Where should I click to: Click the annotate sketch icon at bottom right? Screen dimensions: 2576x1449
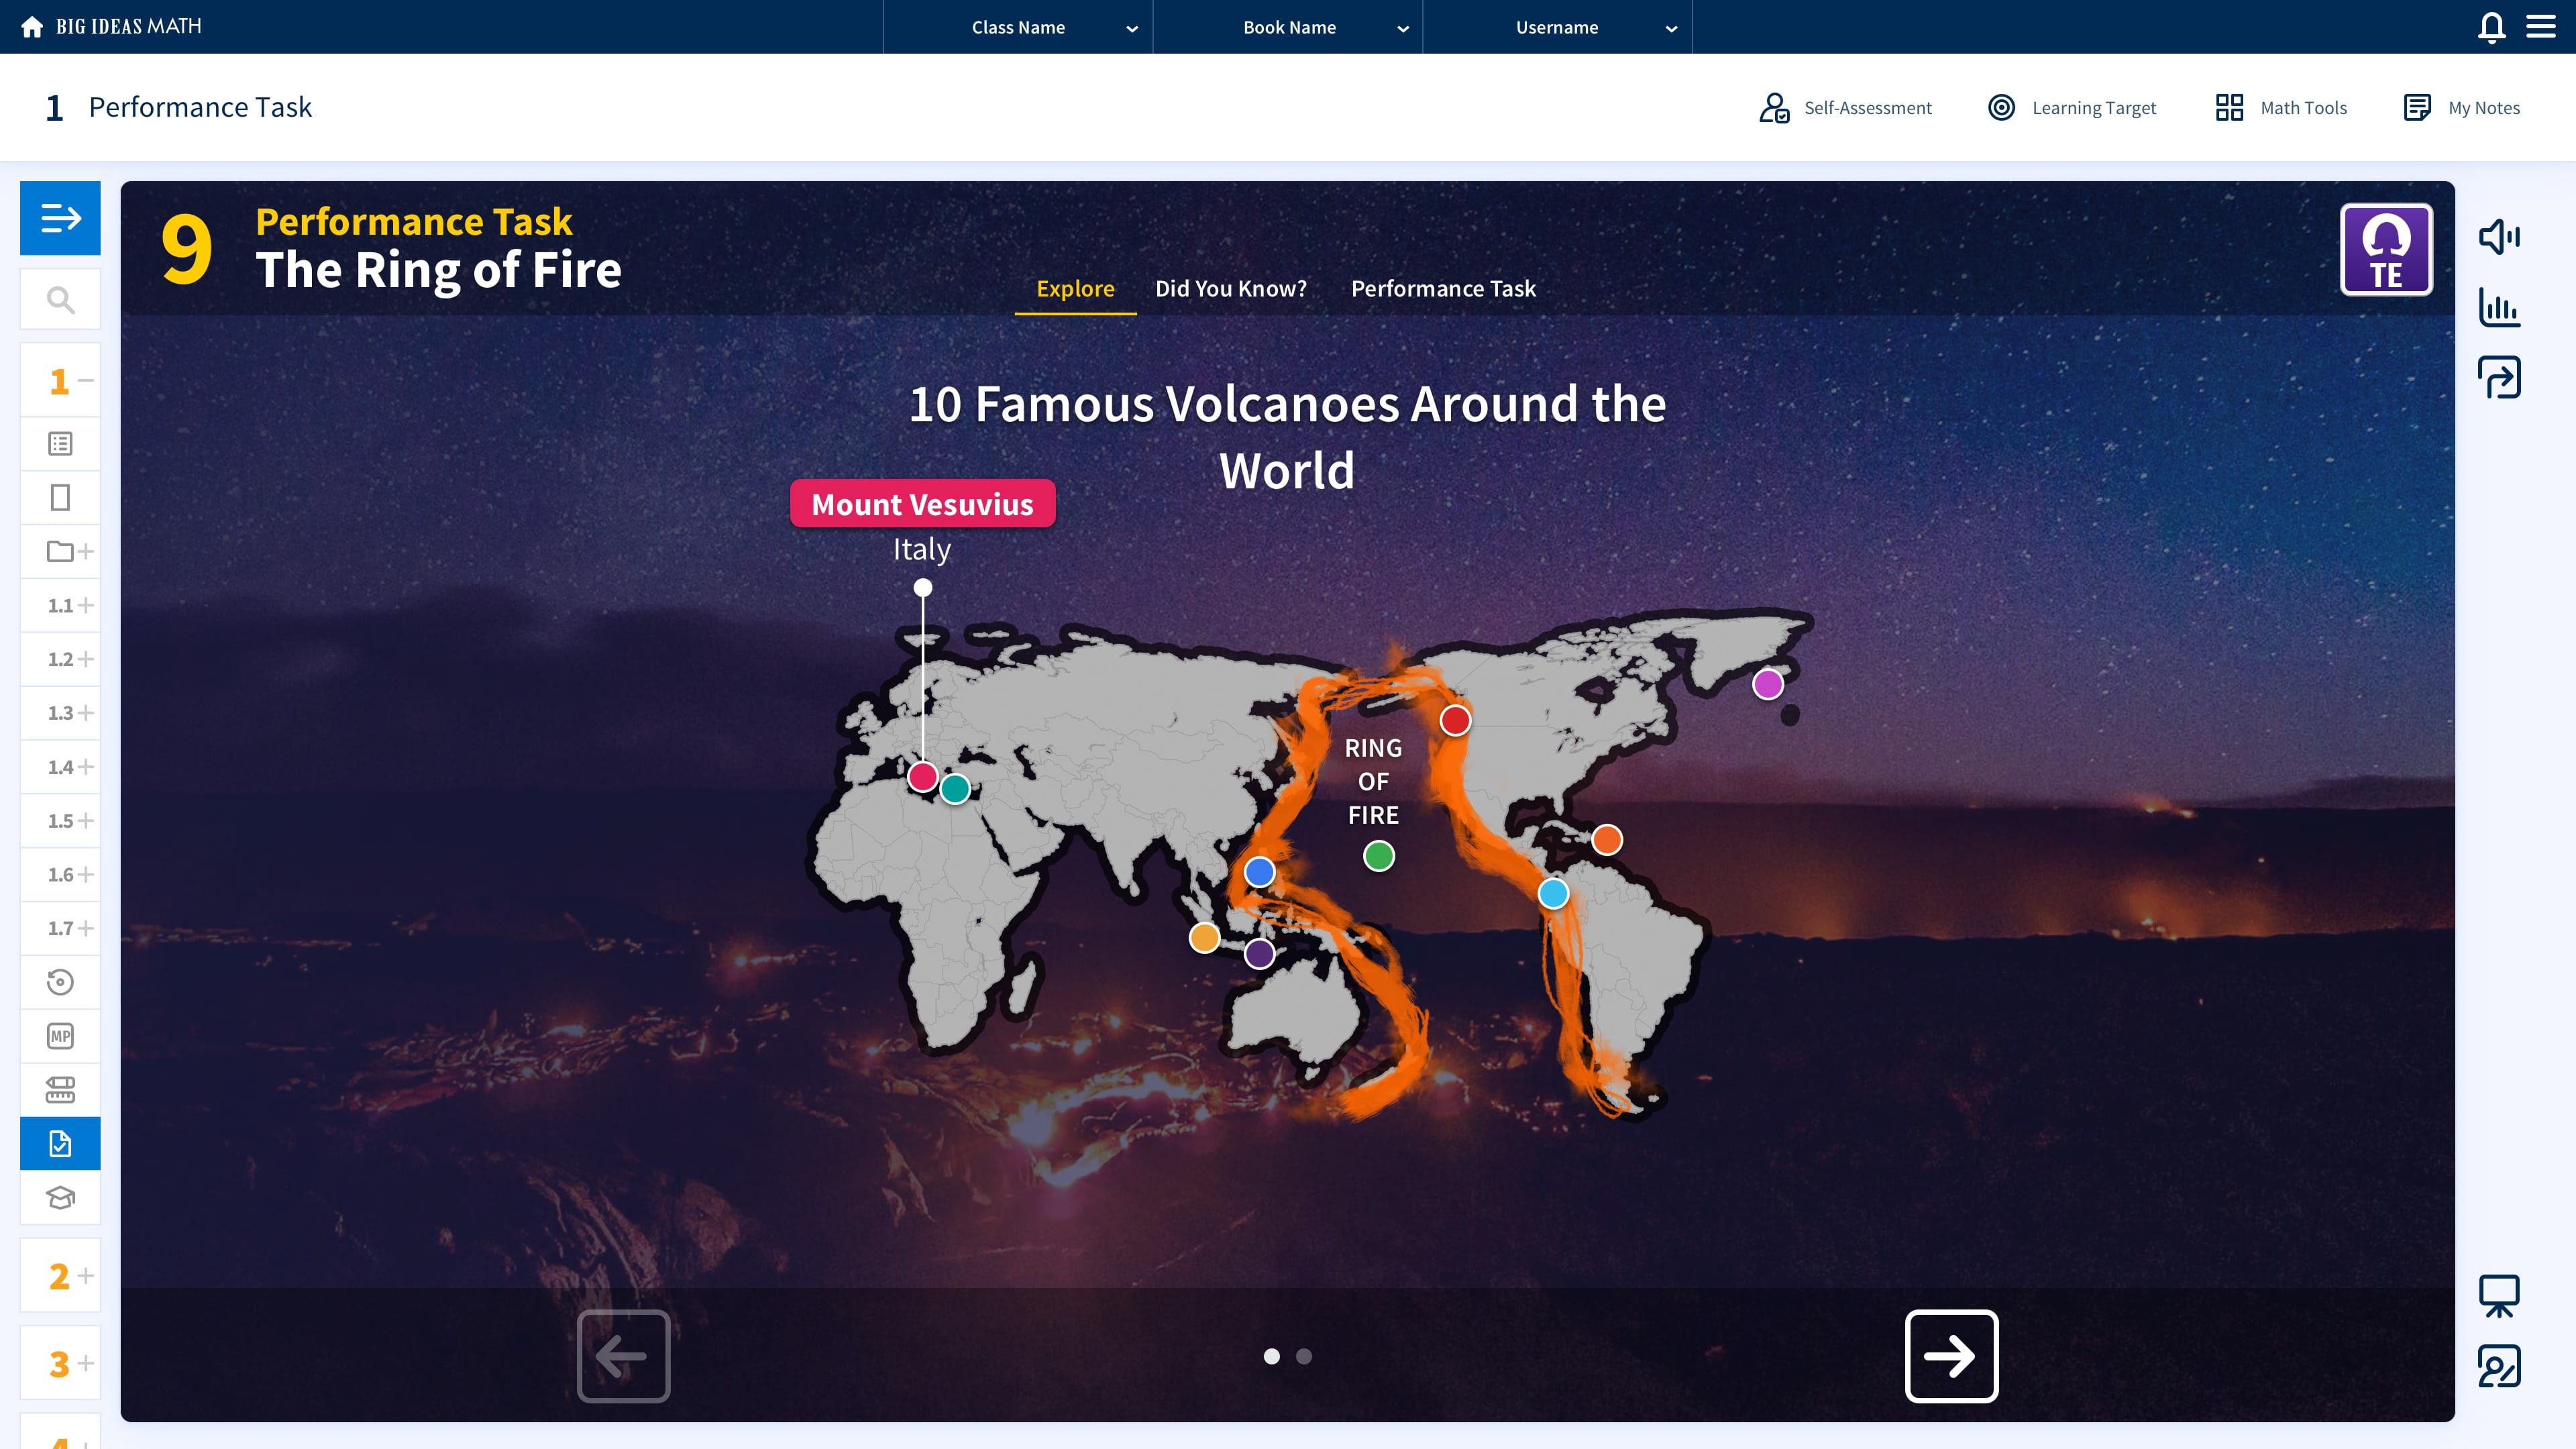pyautogui.click(x=2498, y=1366)
